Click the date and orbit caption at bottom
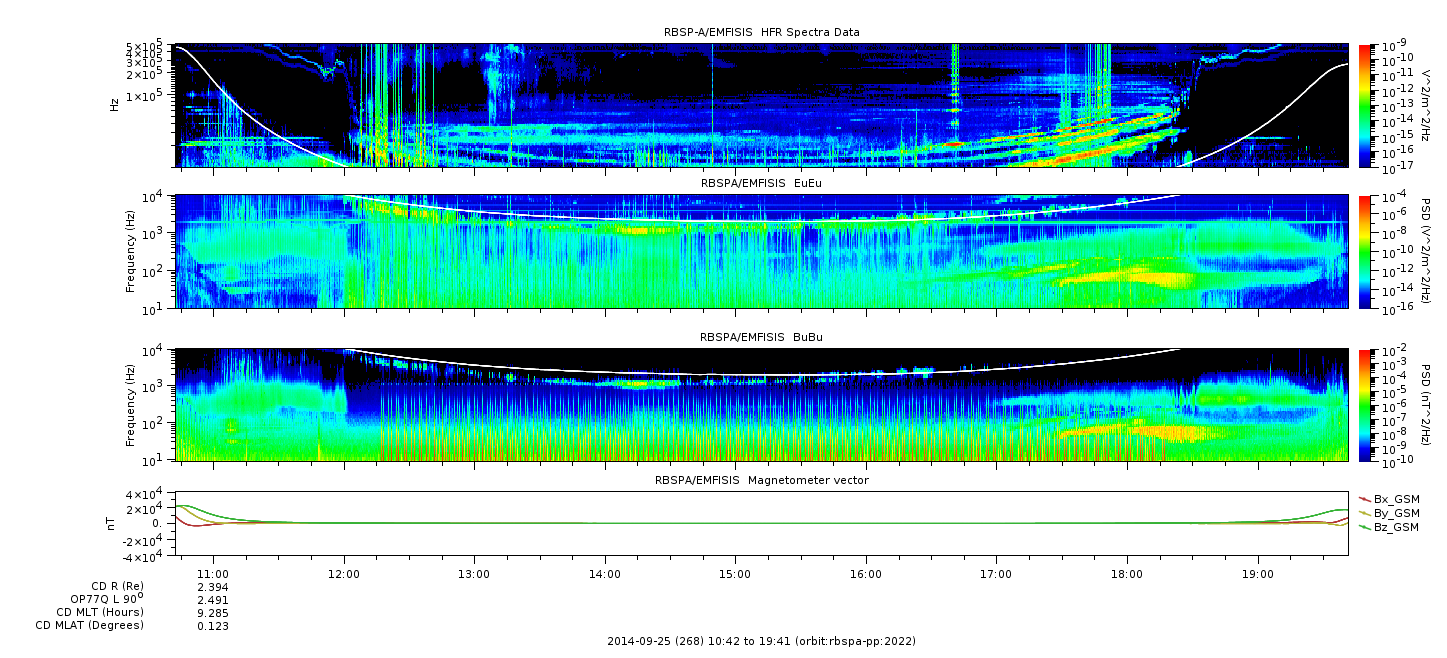Image resolution: width=1447 pixels, height=658 pixels. (x=761, y=641)
